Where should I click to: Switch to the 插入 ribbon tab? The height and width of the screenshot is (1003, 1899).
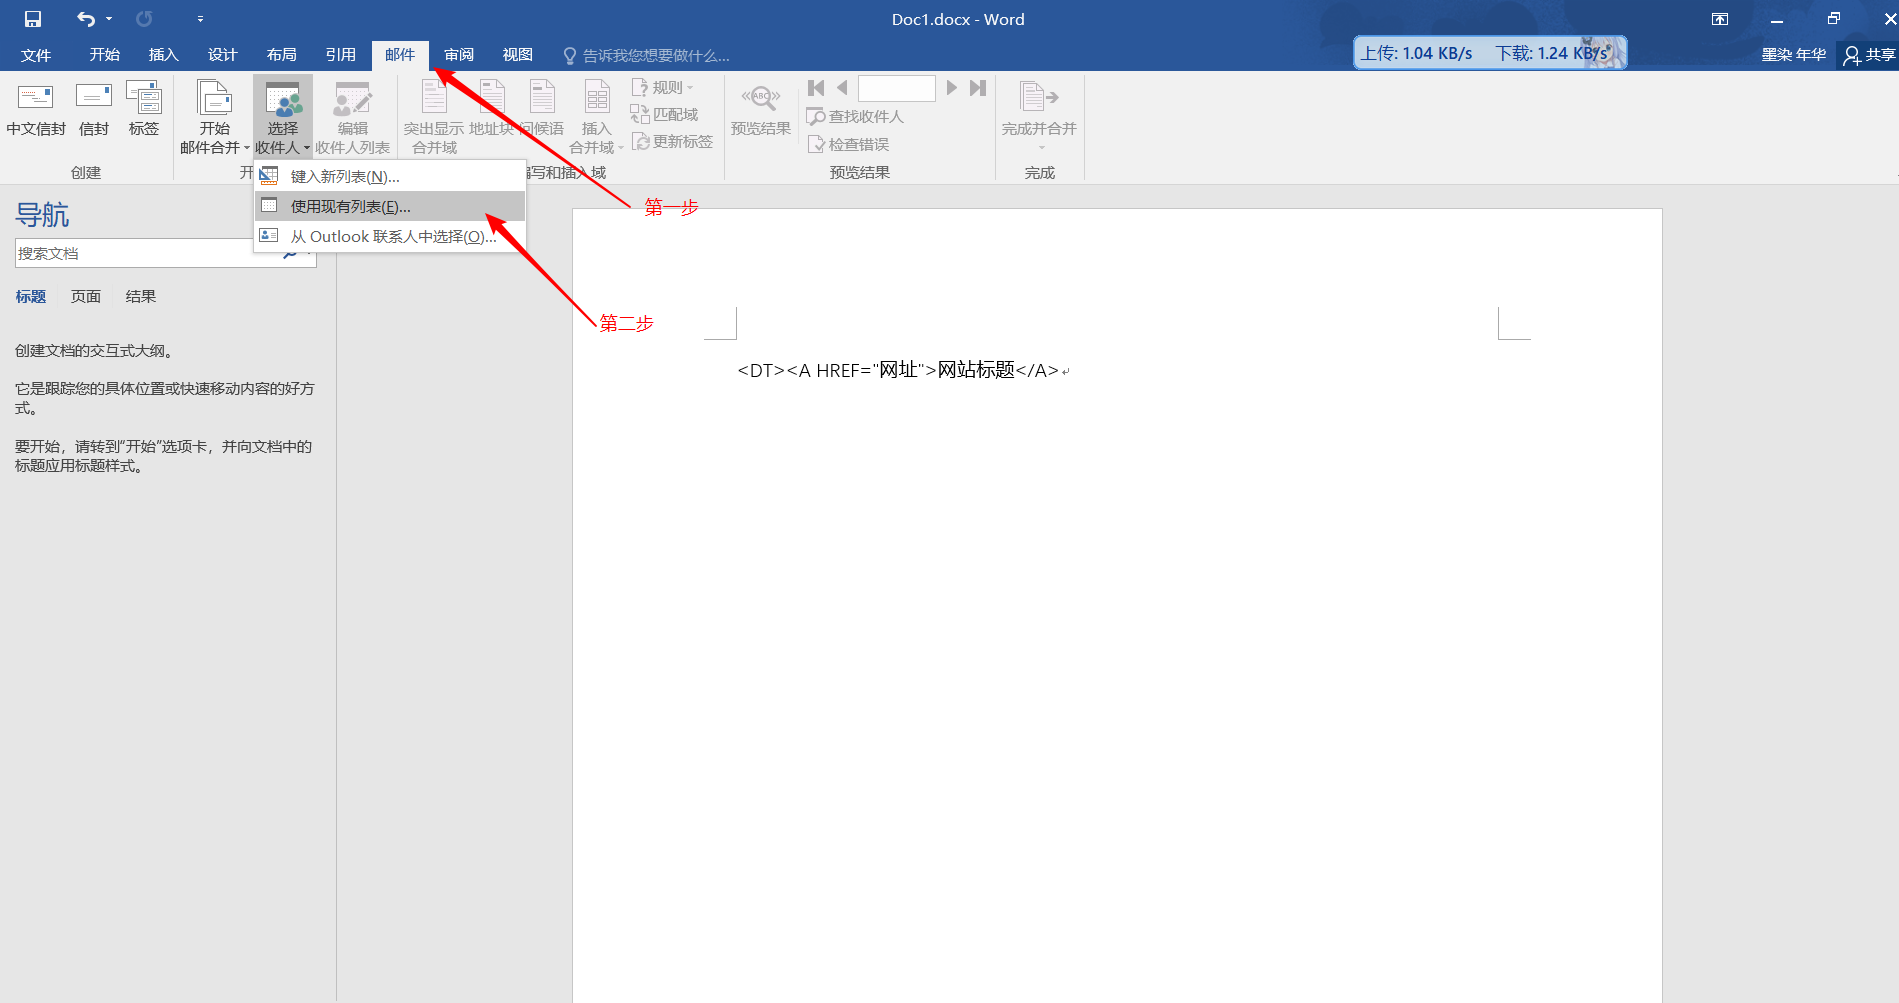pyautogui.click(x=164, y=55)
